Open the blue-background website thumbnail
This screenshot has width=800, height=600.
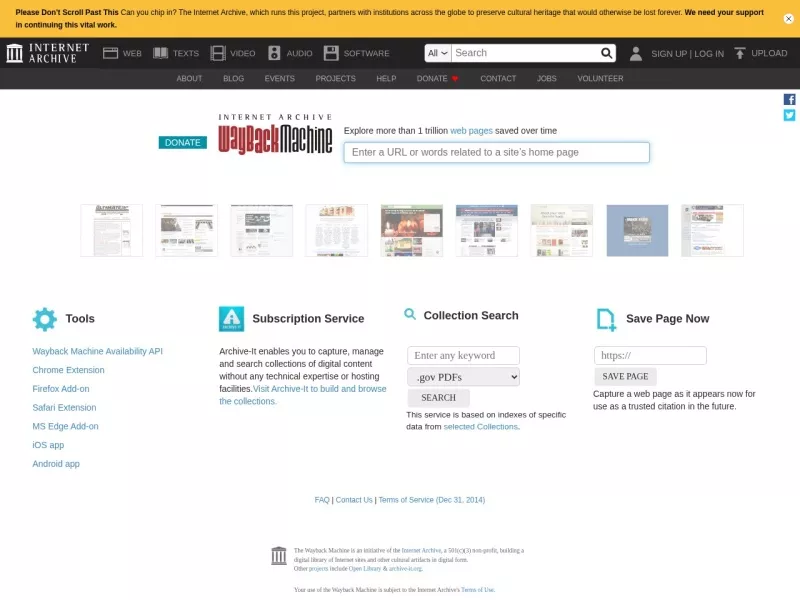[637, 231]
